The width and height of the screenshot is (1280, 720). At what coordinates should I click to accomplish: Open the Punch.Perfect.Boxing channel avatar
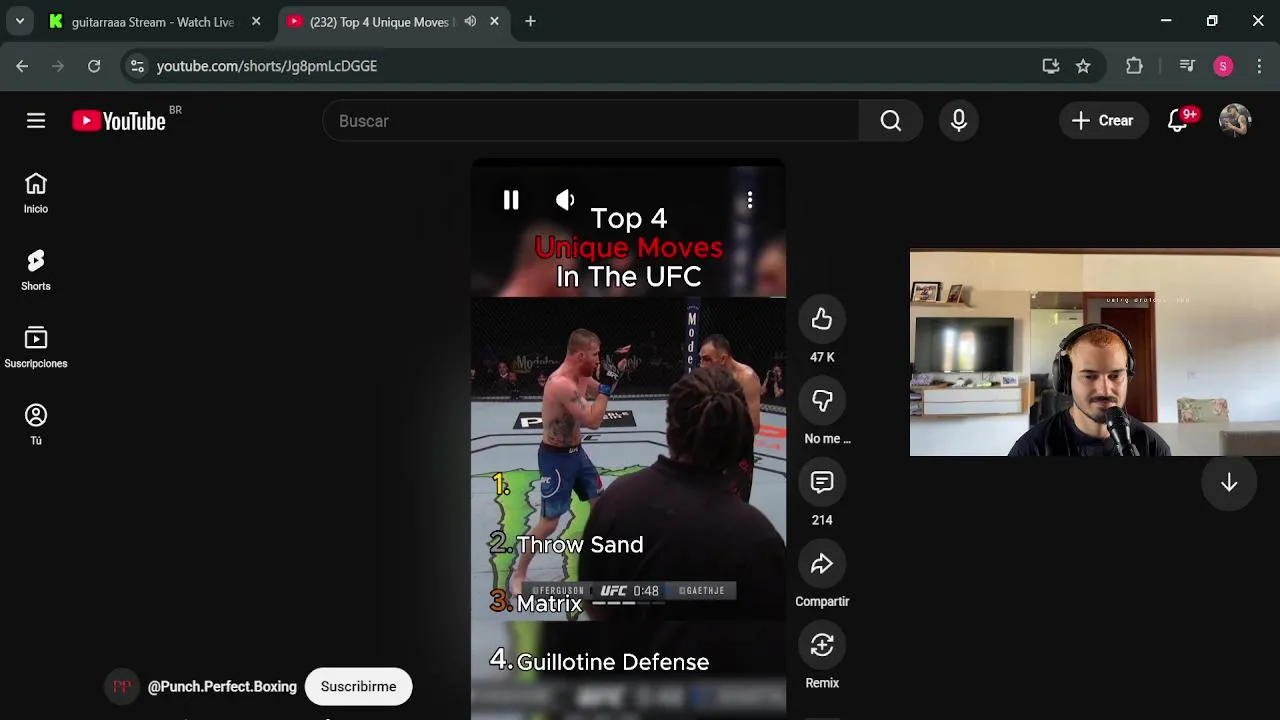tap(122, 686)
